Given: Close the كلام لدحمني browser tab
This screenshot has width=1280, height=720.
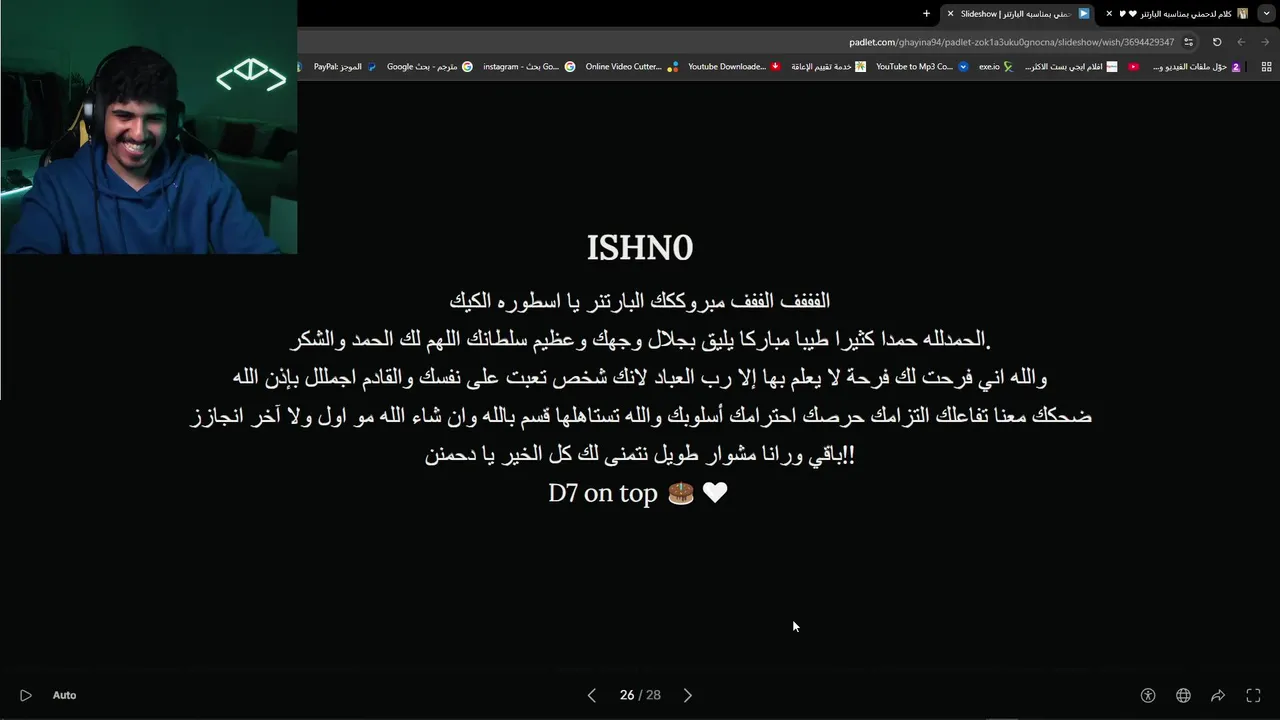Looking at the screenshot, I should 1109,14.
